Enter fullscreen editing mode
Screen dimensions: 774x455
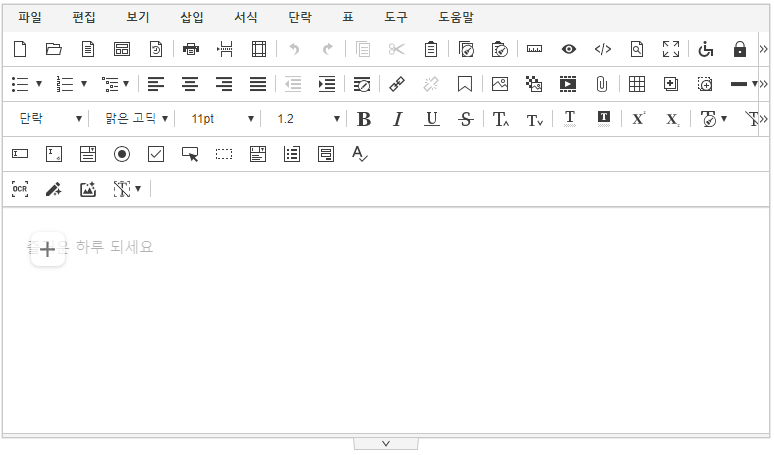671,49
